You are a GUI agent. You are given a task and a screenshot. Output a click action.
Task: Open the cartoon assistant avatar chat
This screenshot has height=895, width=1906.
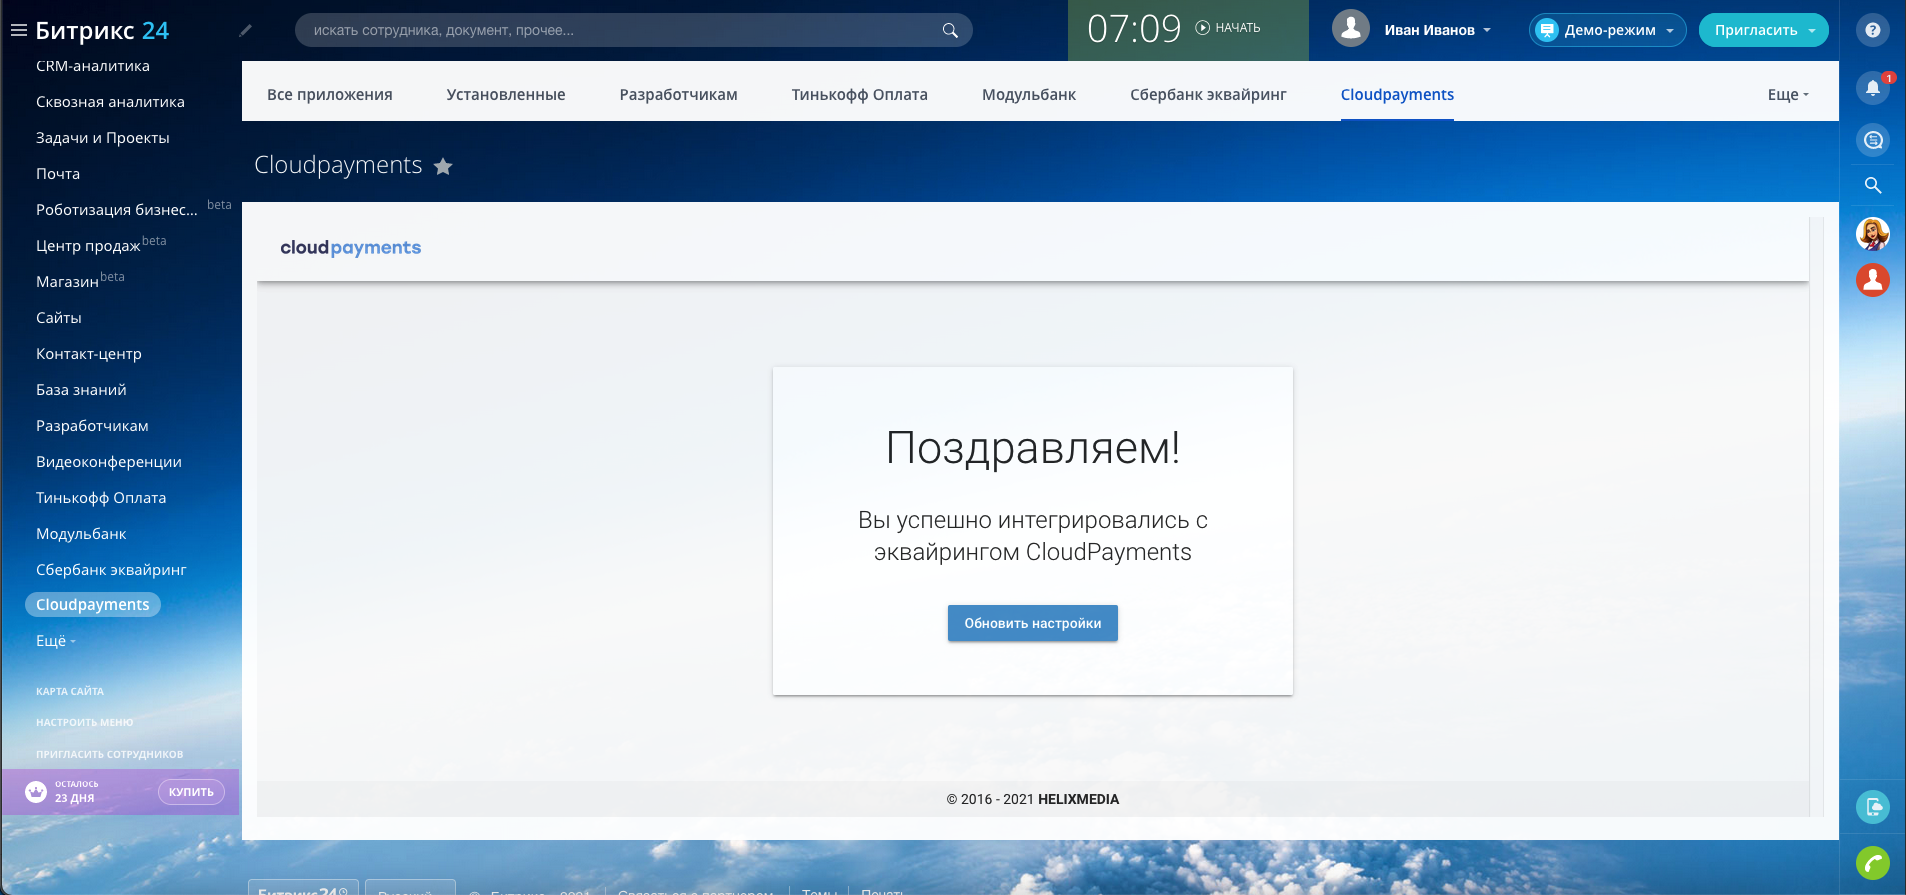(1873, 234)
